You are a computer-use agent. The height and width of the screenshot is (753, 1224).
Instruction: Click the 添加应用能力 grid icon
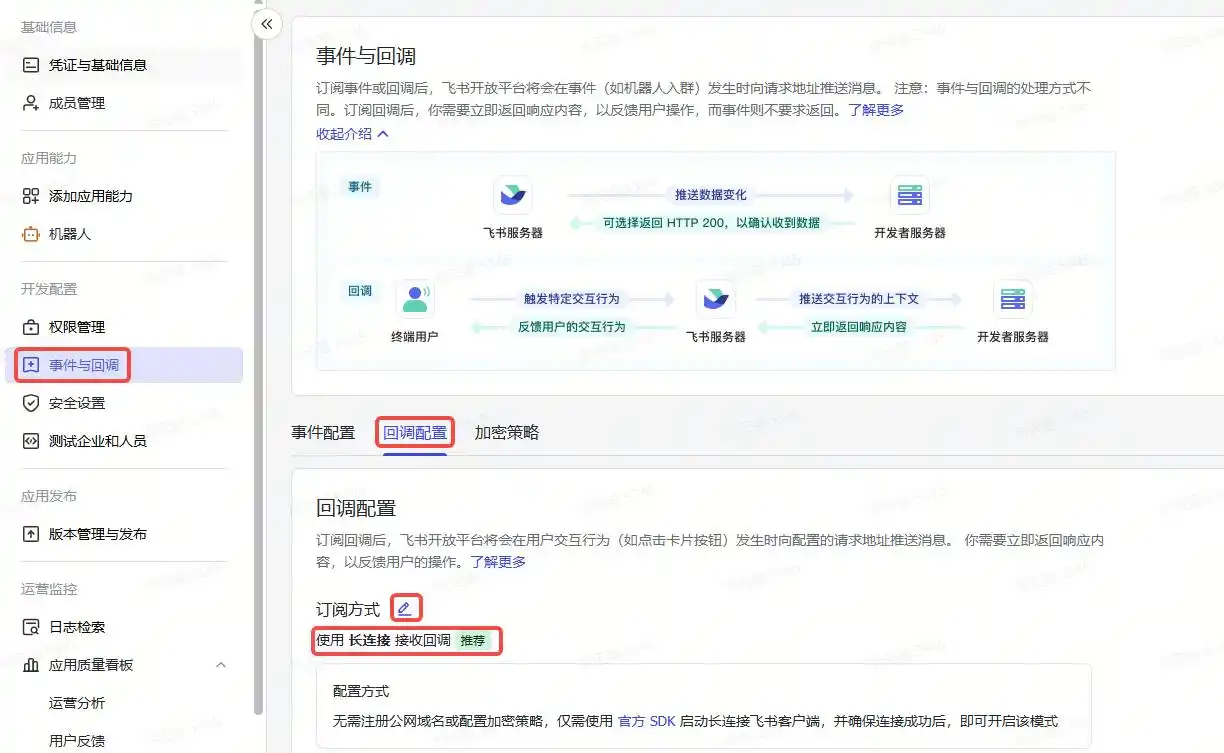pyautogui.click(x=31, y=196)
